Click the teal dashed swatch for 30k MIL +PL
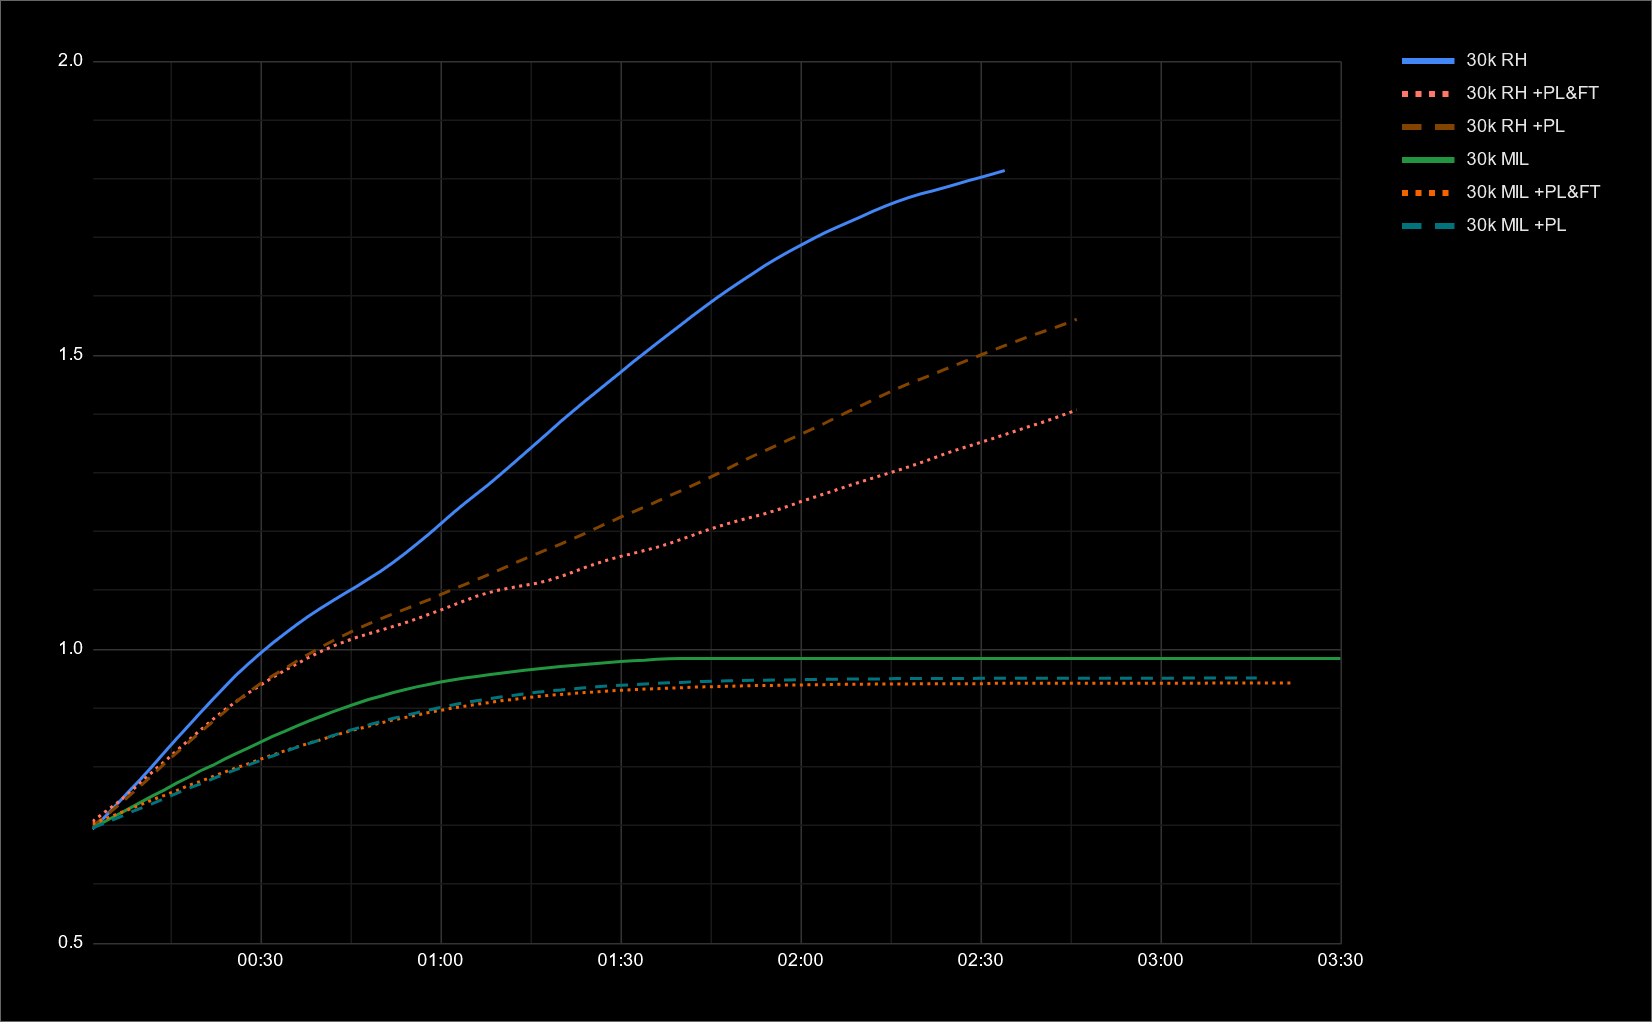 1427,226
